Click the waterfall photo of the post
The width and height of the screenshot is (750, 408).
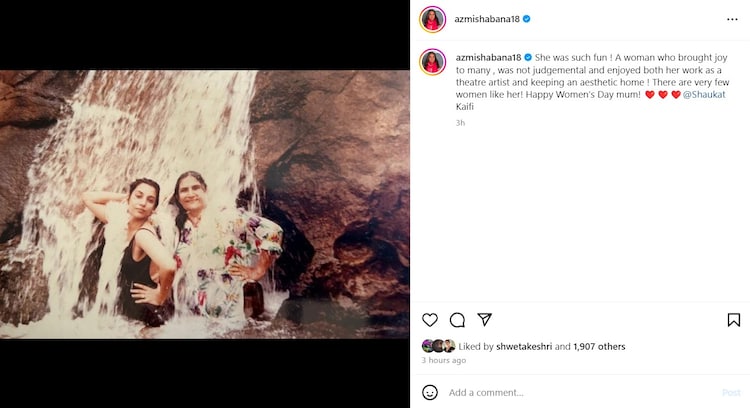tap(205, 204)
